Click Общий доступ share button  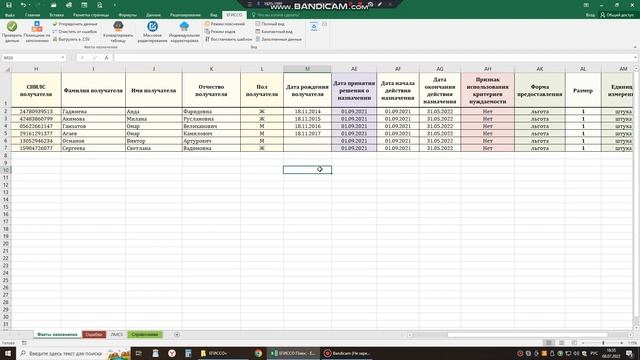(x=617, y=15)
